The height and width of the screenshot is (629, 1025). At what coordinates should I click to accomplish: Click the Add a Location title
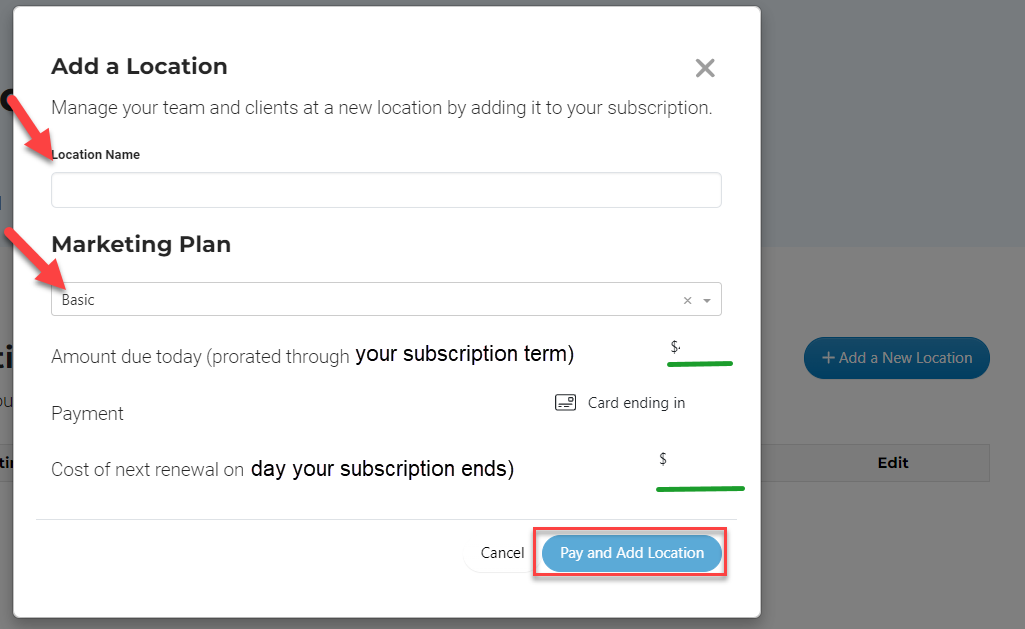(x=139, y=67)
